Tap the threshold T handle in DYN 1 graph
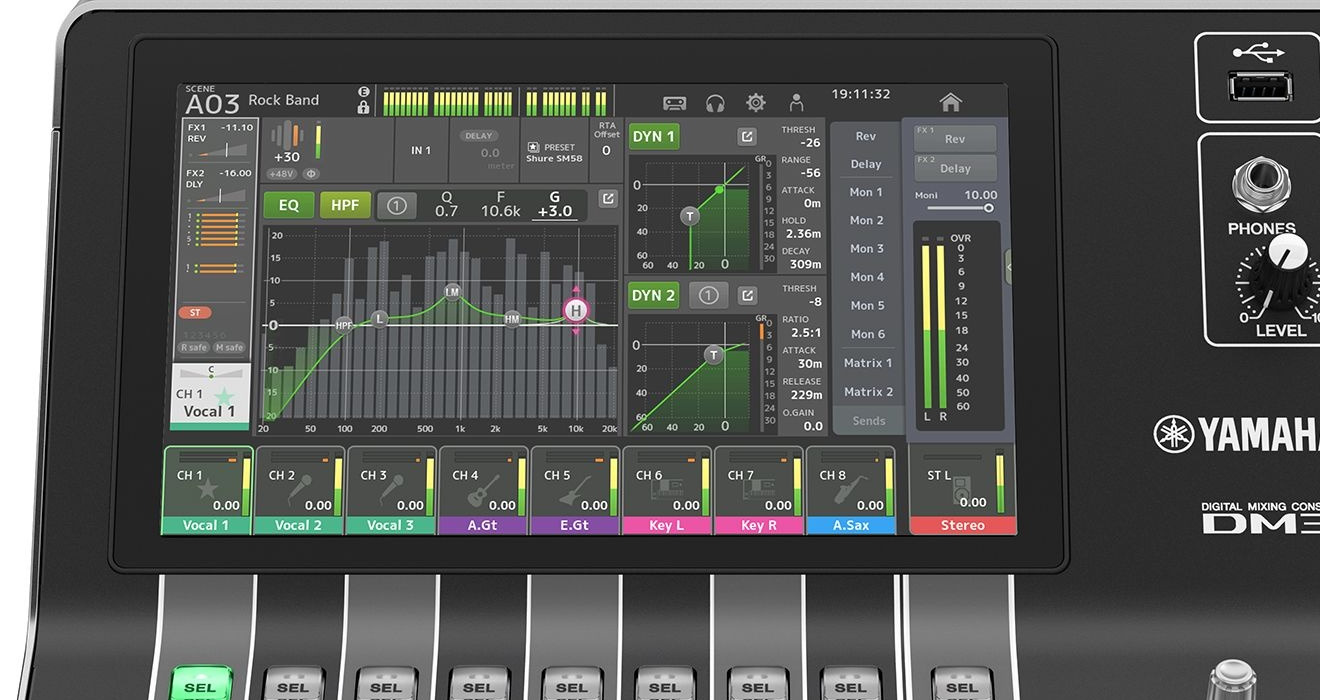Viewport: 1320px width, 700px height. coord(689,216)
